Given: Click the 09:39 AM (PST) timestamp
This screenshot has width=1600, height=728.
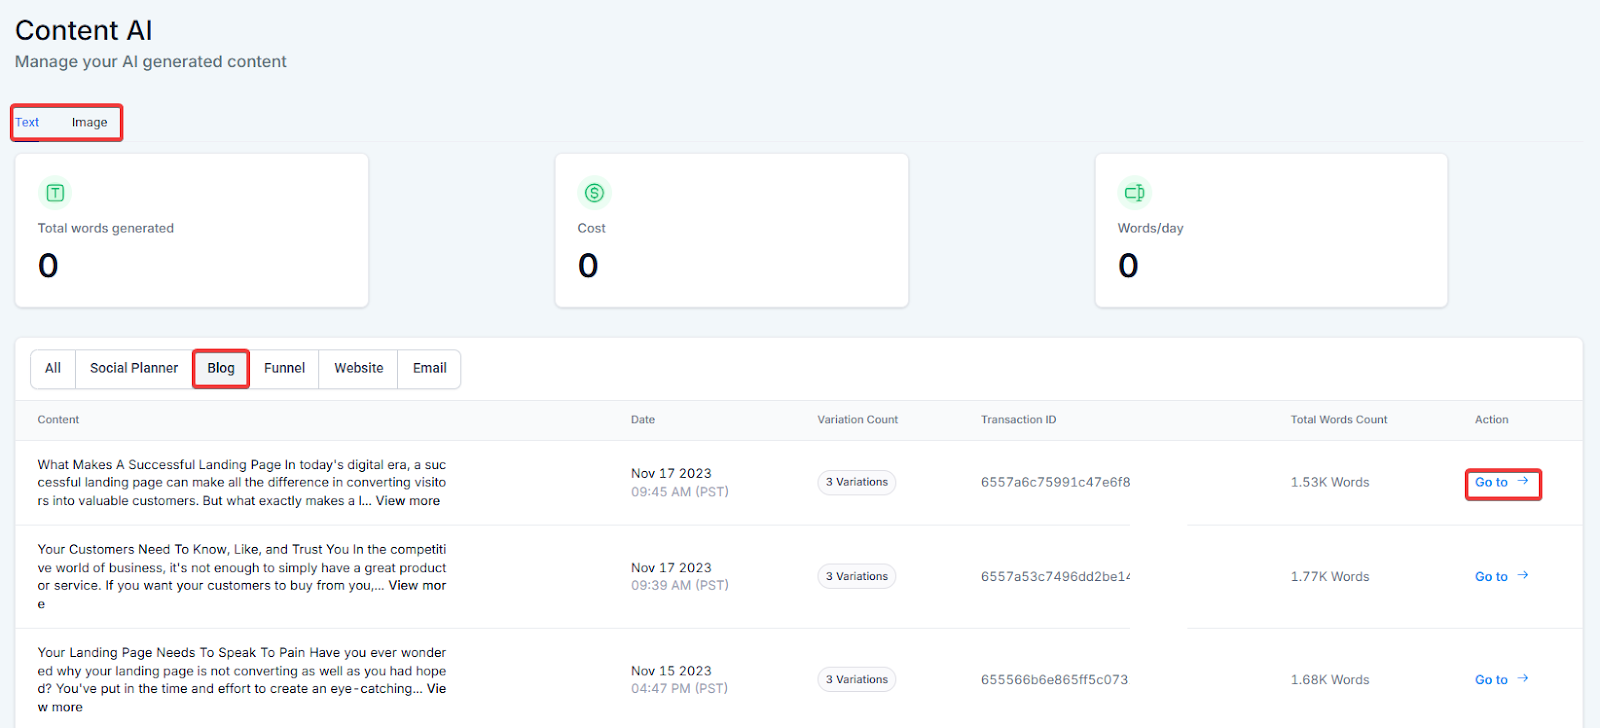Looking at the screenshot, I should coord(680,585).
